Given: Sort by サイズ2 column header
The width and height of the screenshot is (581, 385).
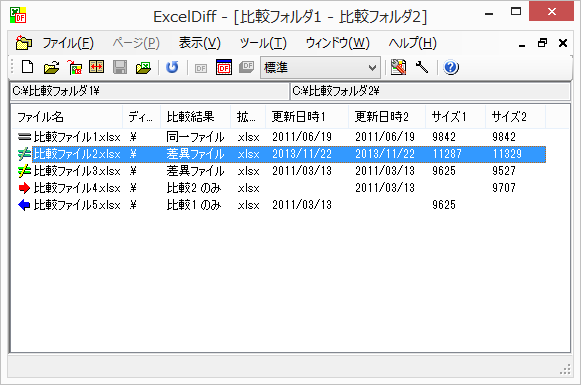Looking at the screenshot, I should 516,117.
